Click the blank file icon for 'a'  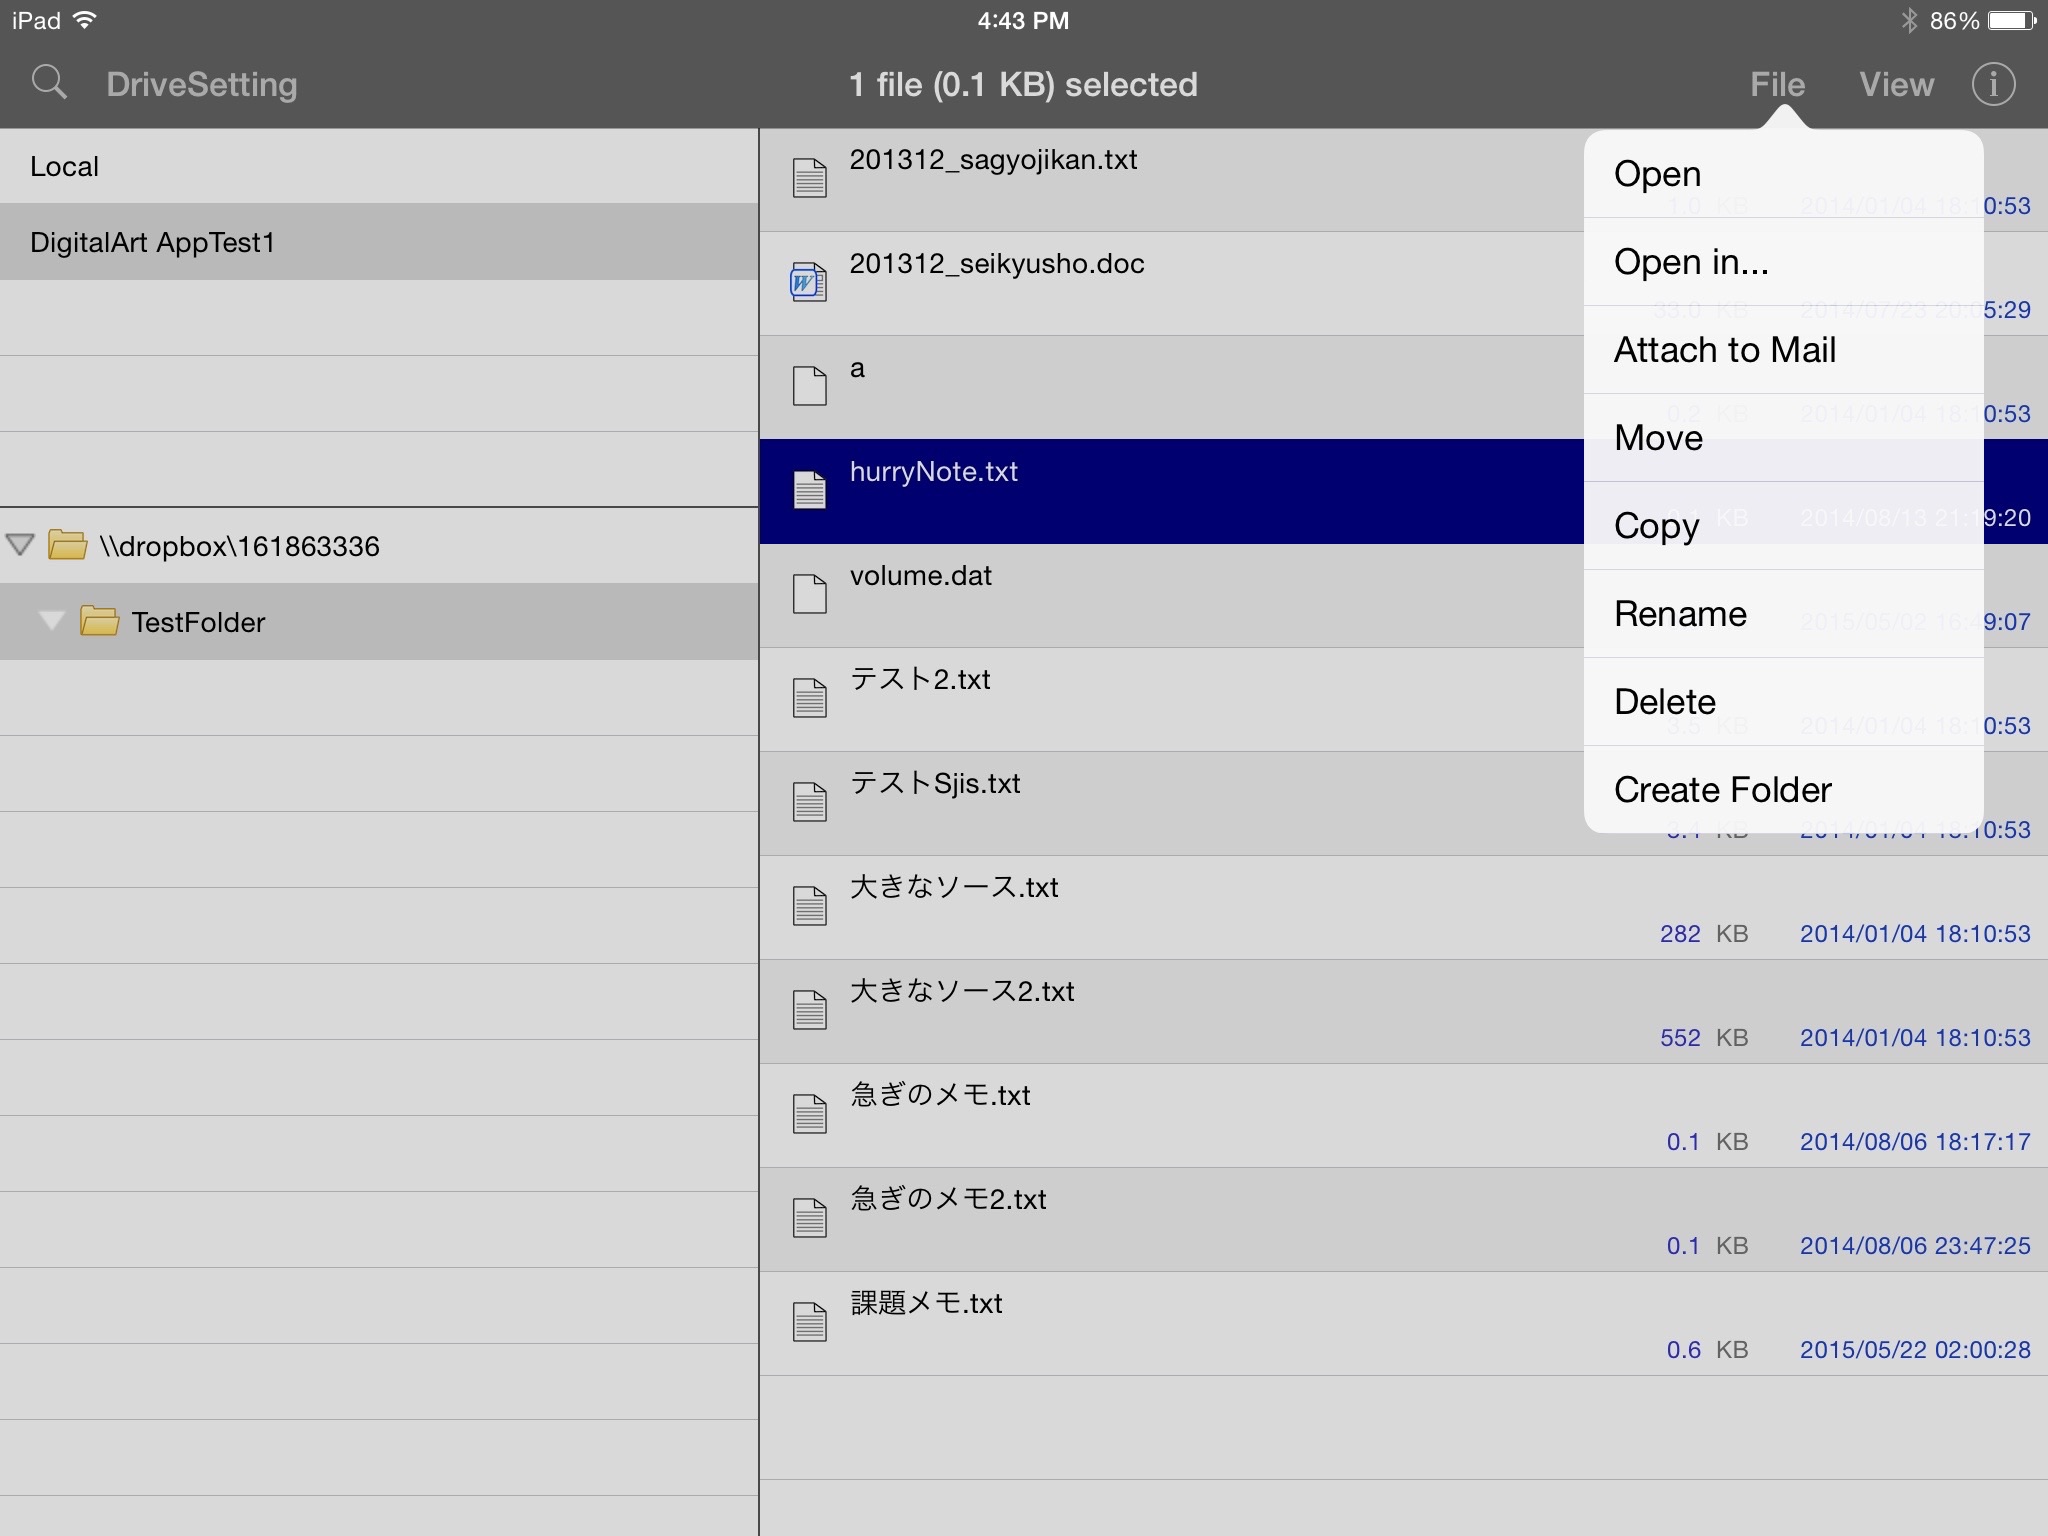click(x=809, y=386)
